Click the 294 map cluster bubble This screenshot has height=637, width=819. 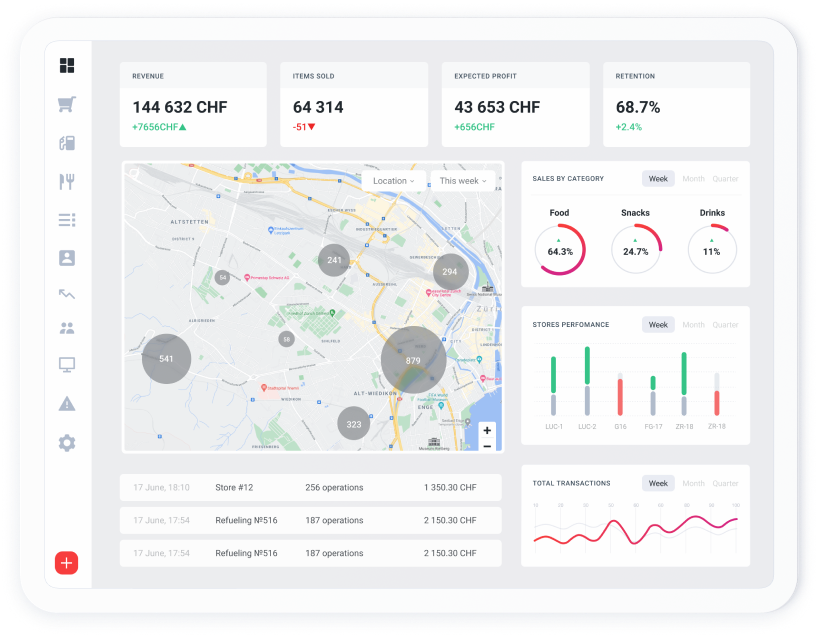tap(450, 272)
